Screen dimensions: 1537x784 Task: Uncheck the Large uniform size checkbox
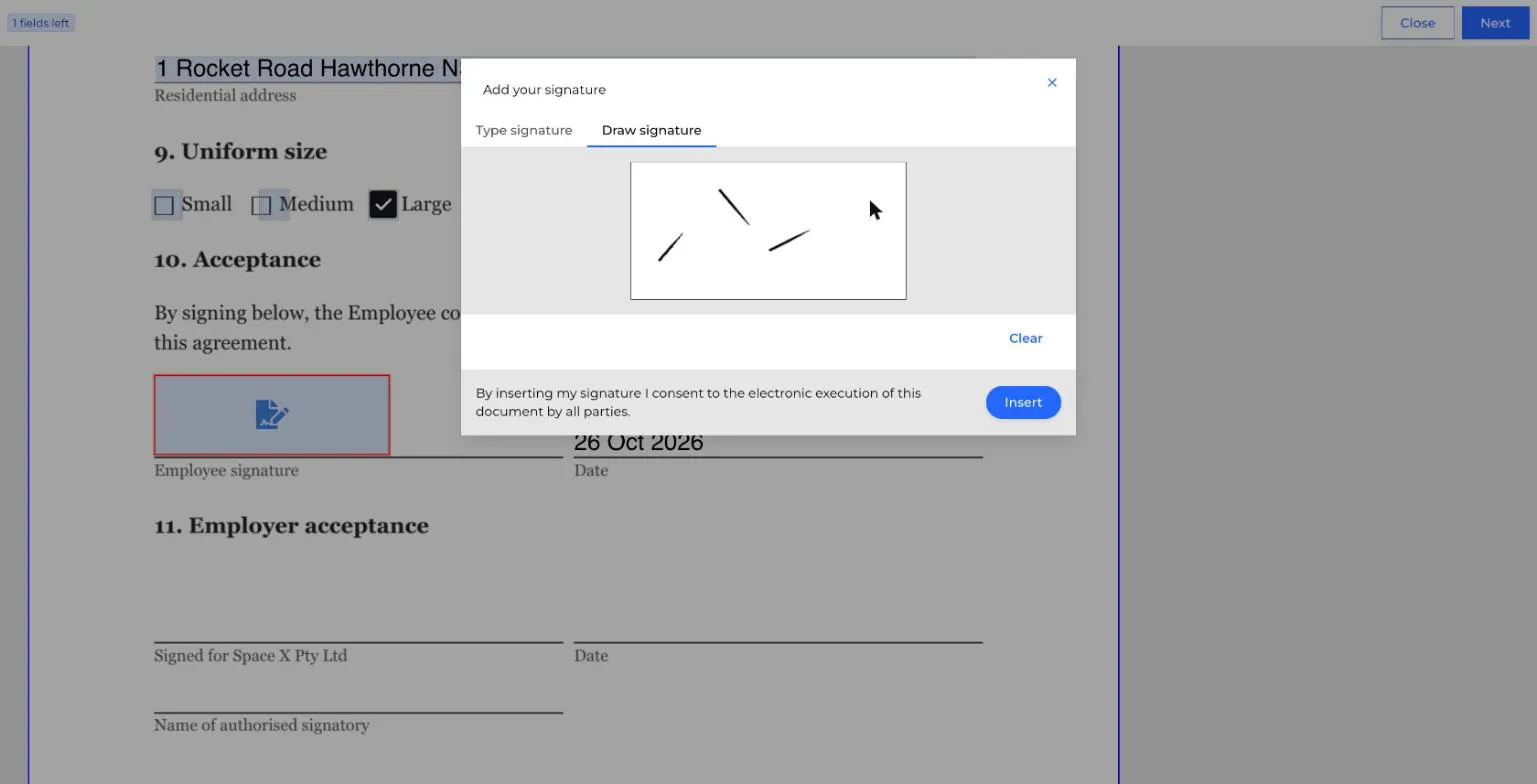(x=383, y=204)
